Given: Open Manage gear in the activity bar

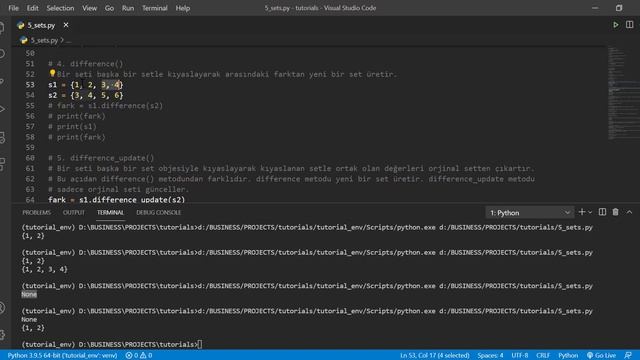Looking at the screenshot, I should pos(2,335).
